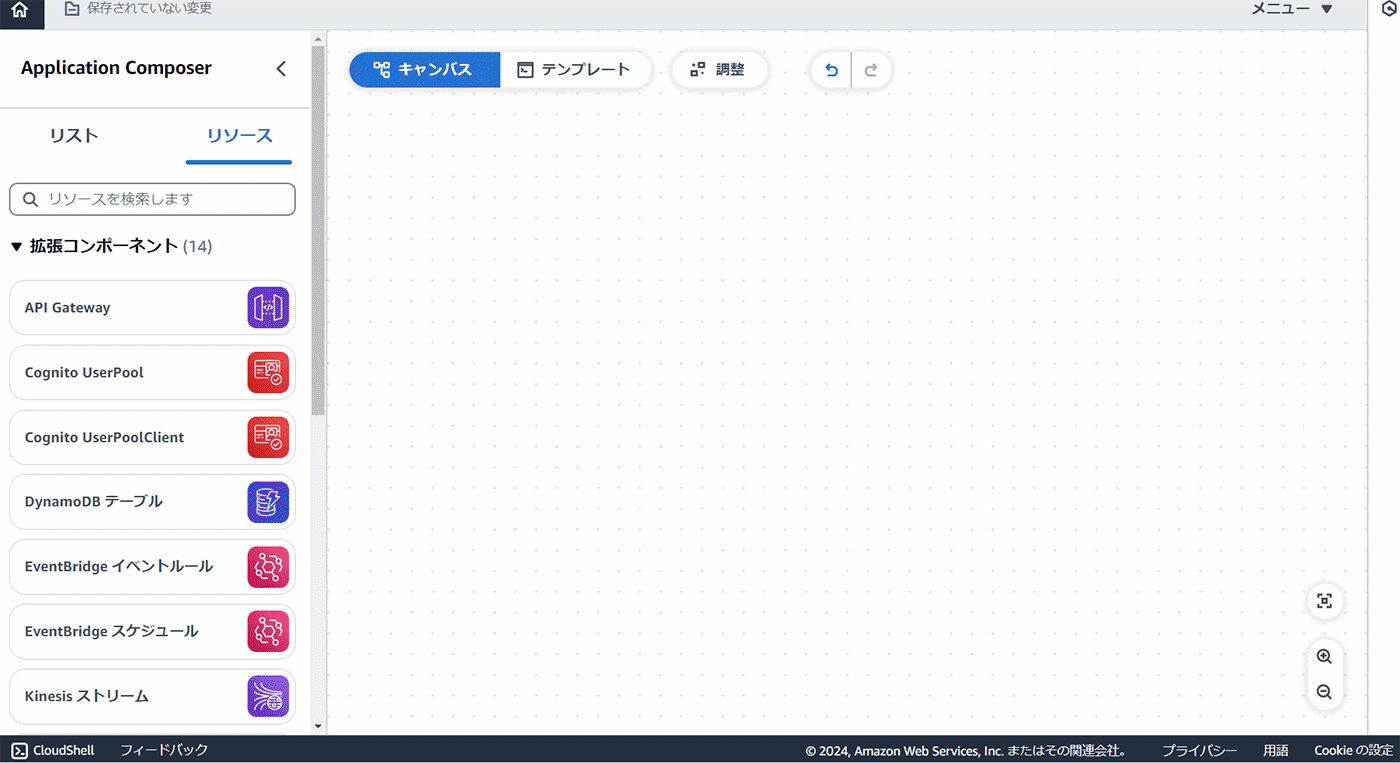Open the プライバシー link
Viewport: 1400px width, 763px height.
1199,750
